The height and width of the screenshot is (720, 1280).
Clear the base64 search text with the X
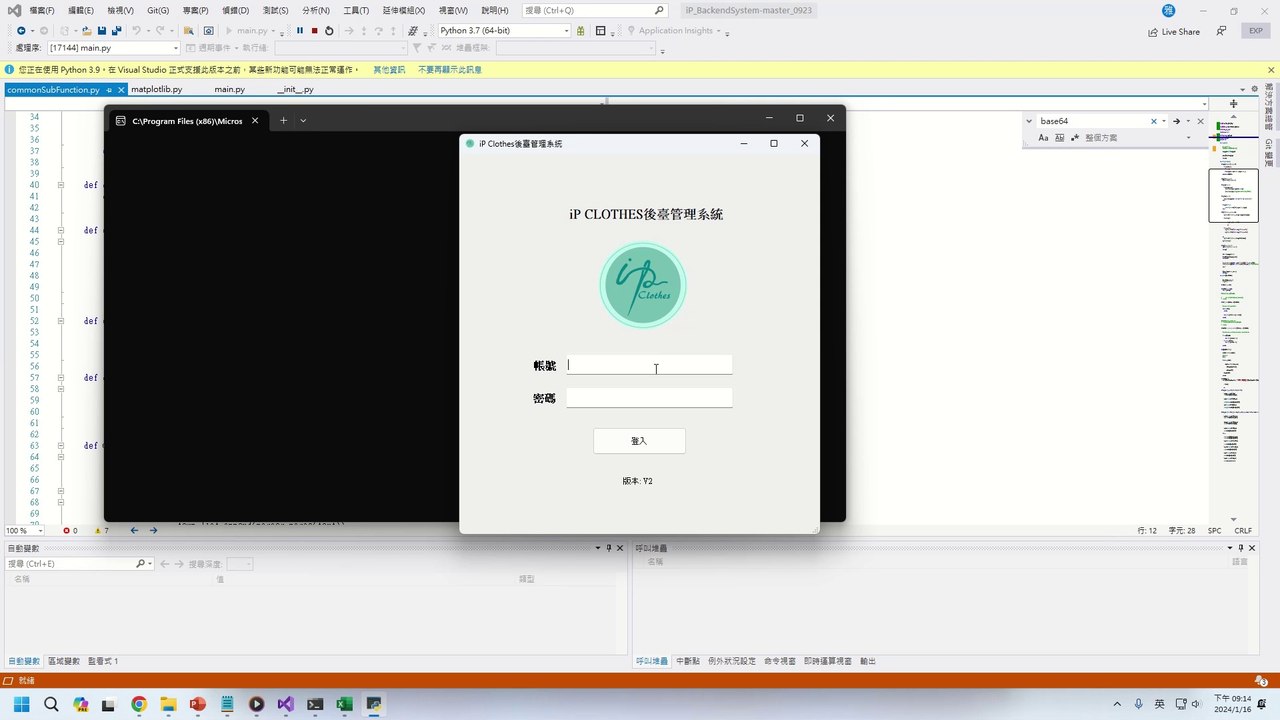coord(1153,121)
